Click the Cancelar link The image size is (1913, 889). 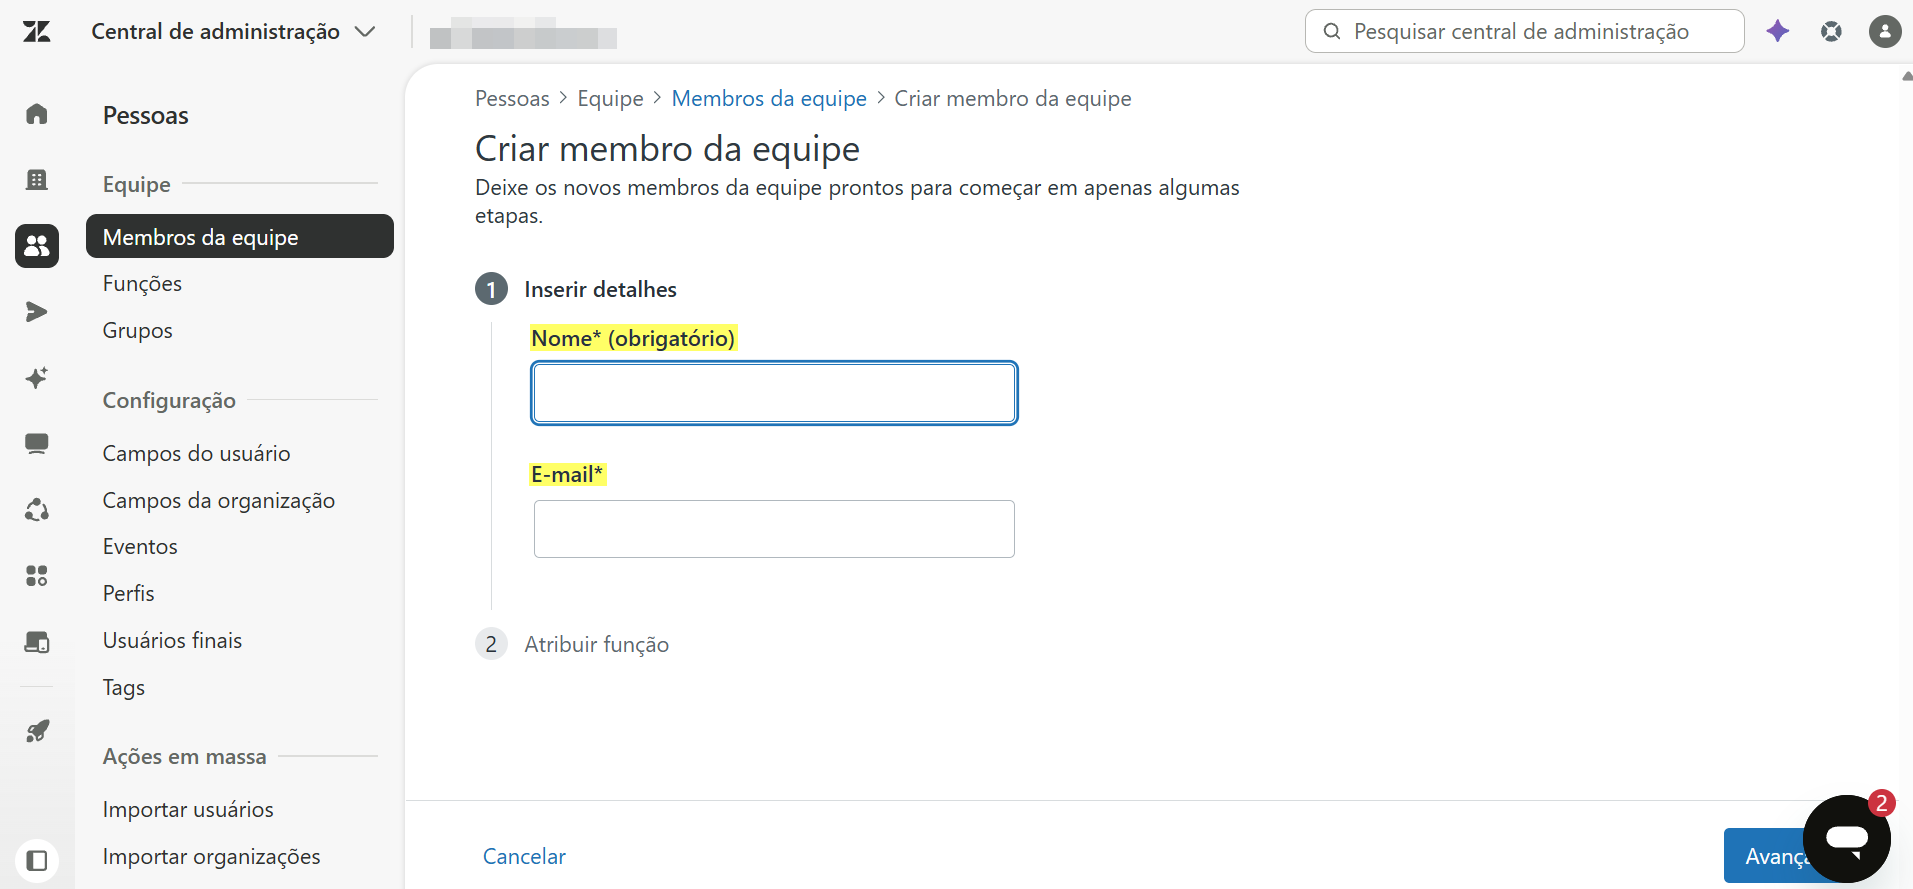[524, 856]
